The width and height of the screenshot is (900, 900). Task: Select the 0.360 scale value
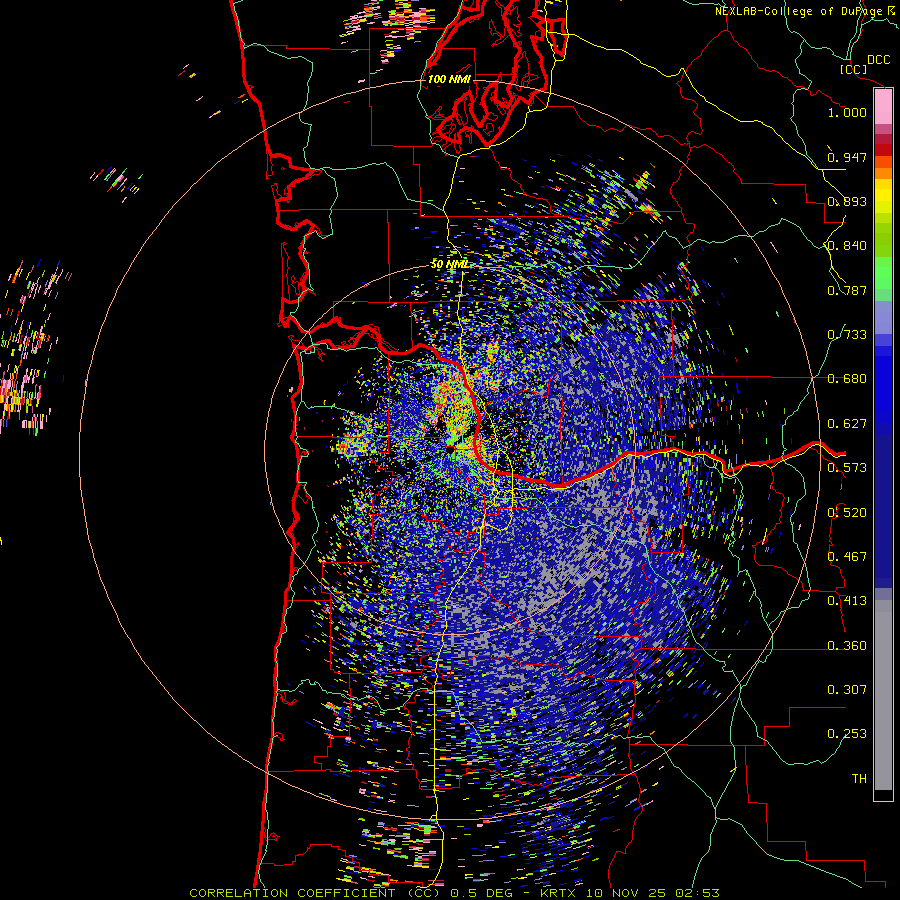click(847, 646)
